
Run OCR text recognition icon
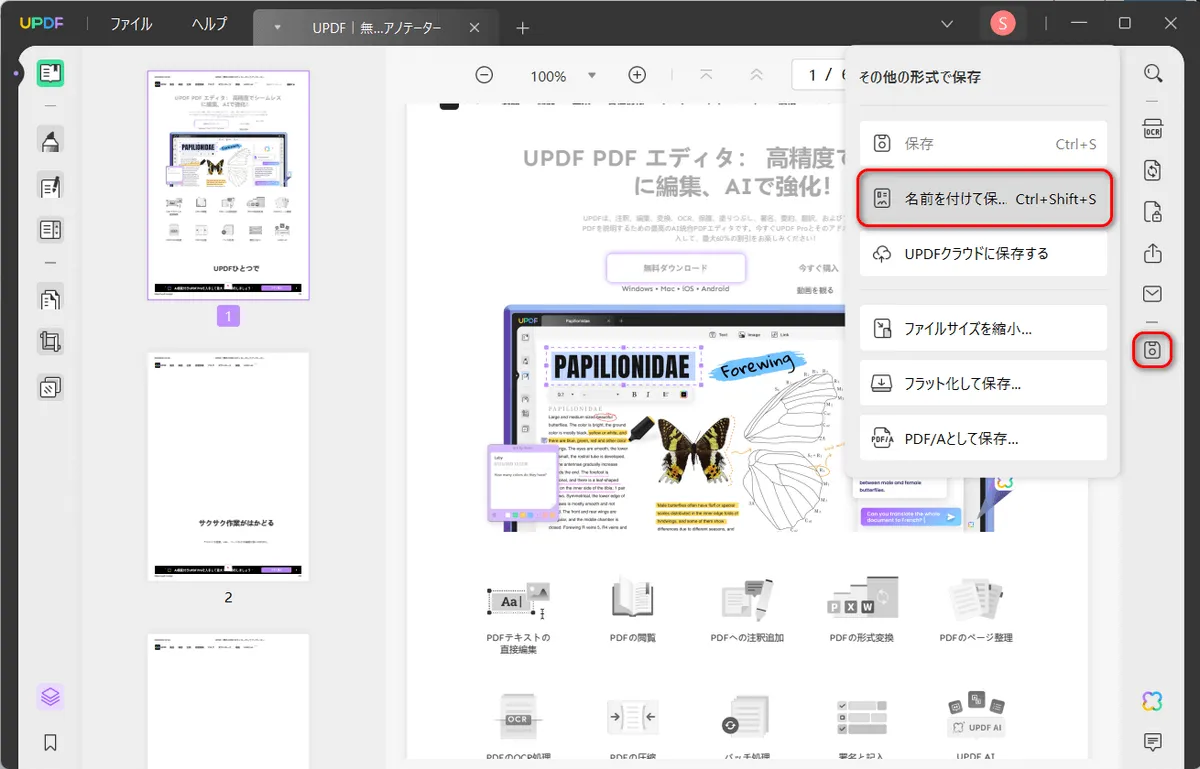(x=1153, y=129)
